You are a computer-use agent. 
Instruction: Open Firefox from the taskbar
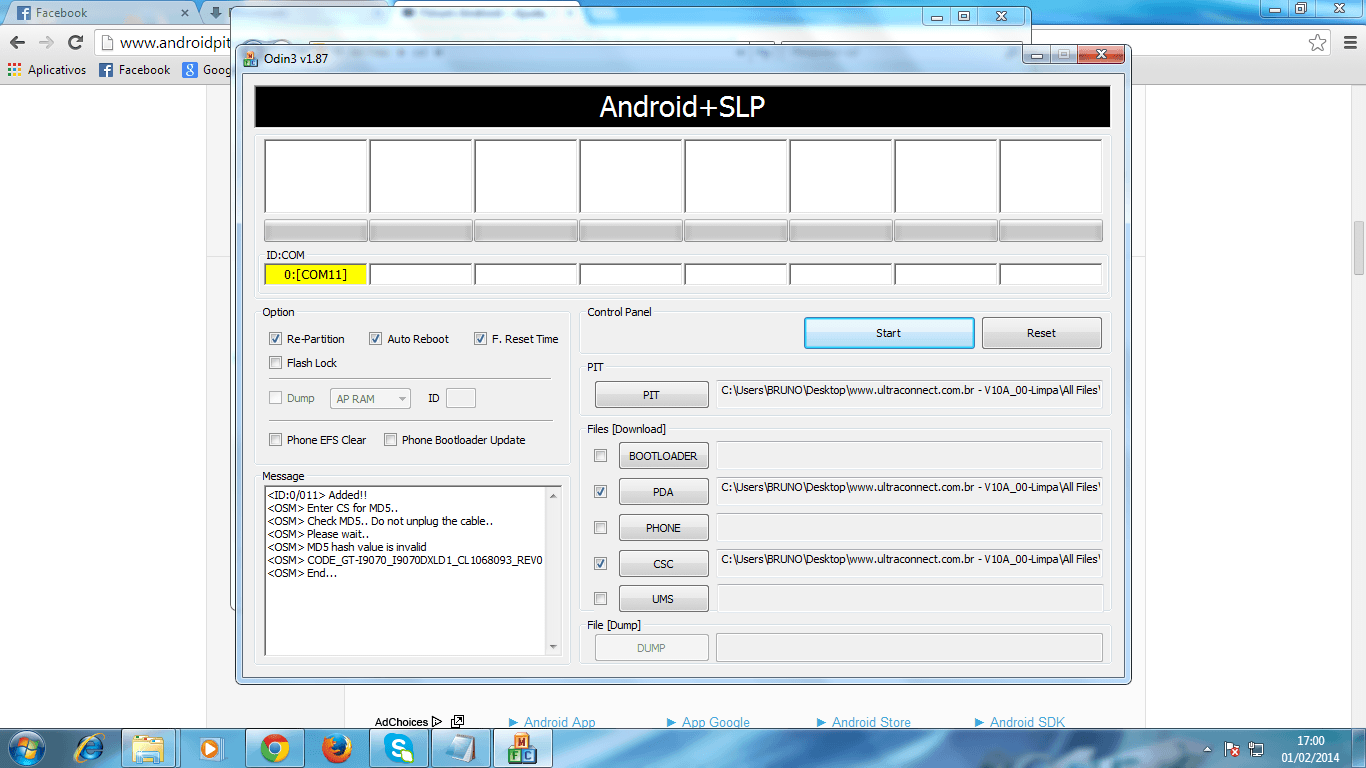pyautogui.click(x=337, y=748)
